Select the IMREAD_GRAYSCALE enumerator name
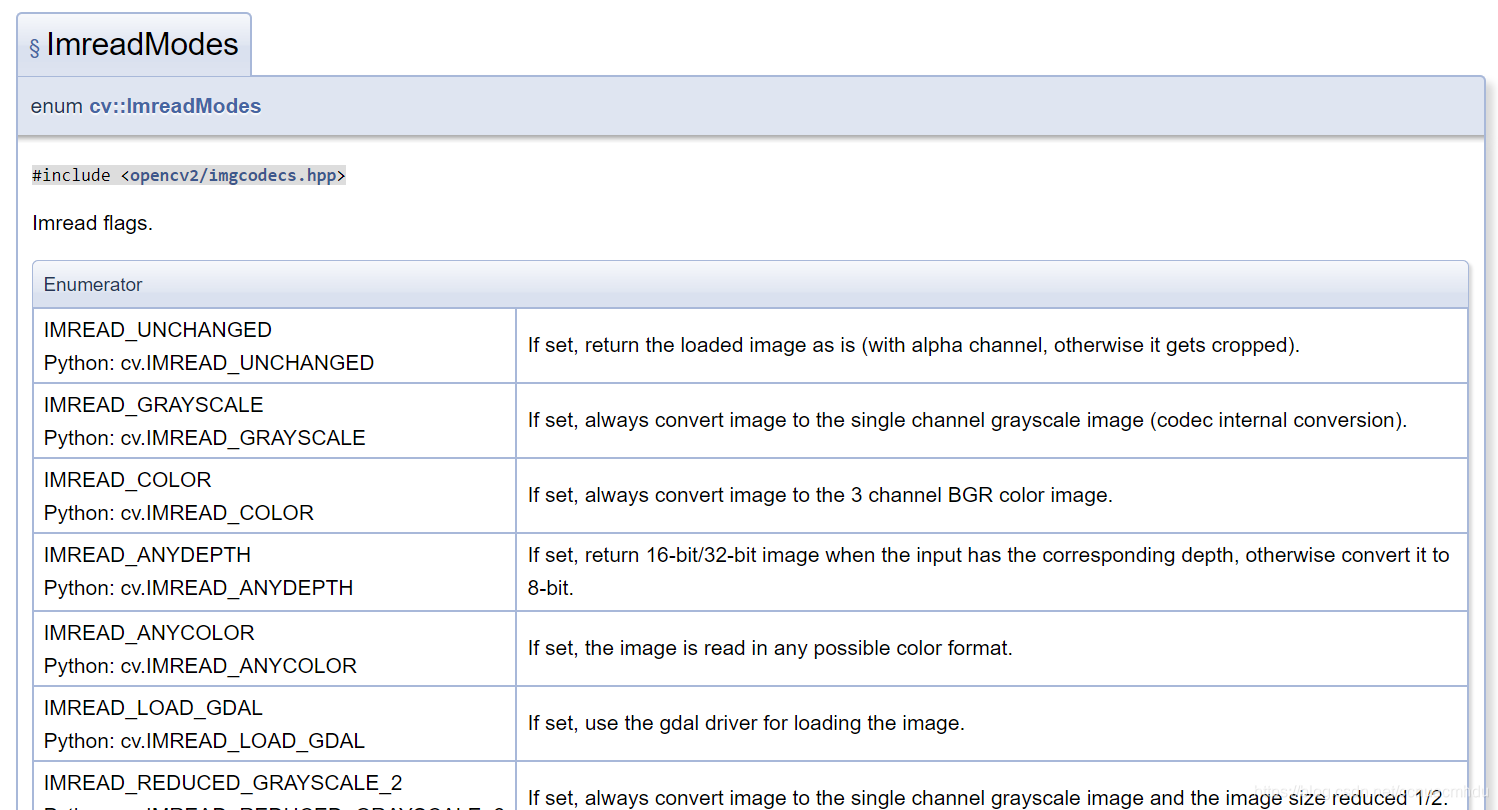This screenshot has width=1498, height=810. [x=154, y=405]
